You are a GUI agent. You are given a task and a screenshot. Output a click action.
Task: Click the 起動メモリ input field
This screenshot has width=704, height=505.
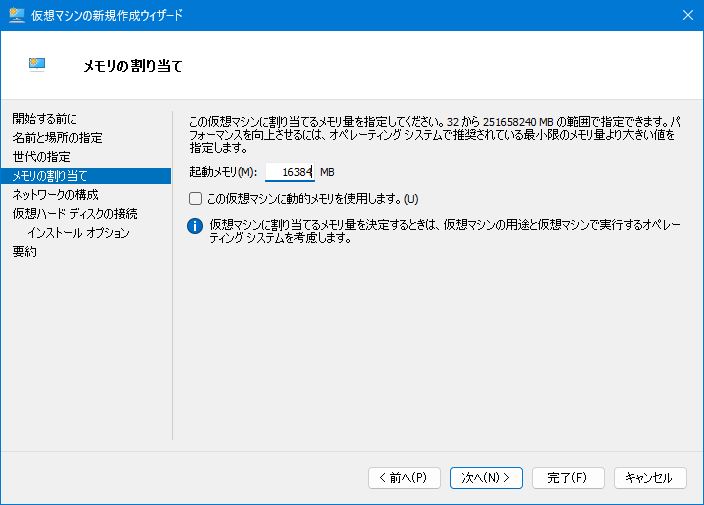(290, 172)
